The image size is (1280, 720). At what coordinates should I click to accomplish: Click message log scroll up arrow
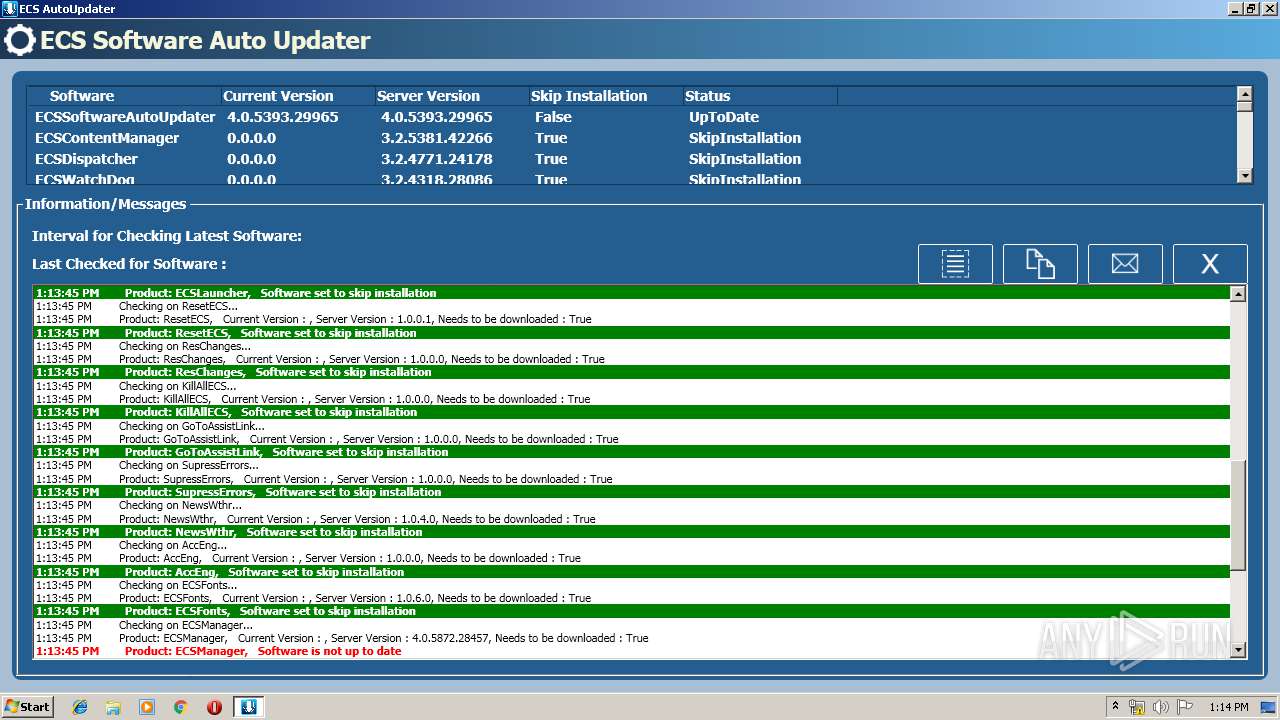1238,294
